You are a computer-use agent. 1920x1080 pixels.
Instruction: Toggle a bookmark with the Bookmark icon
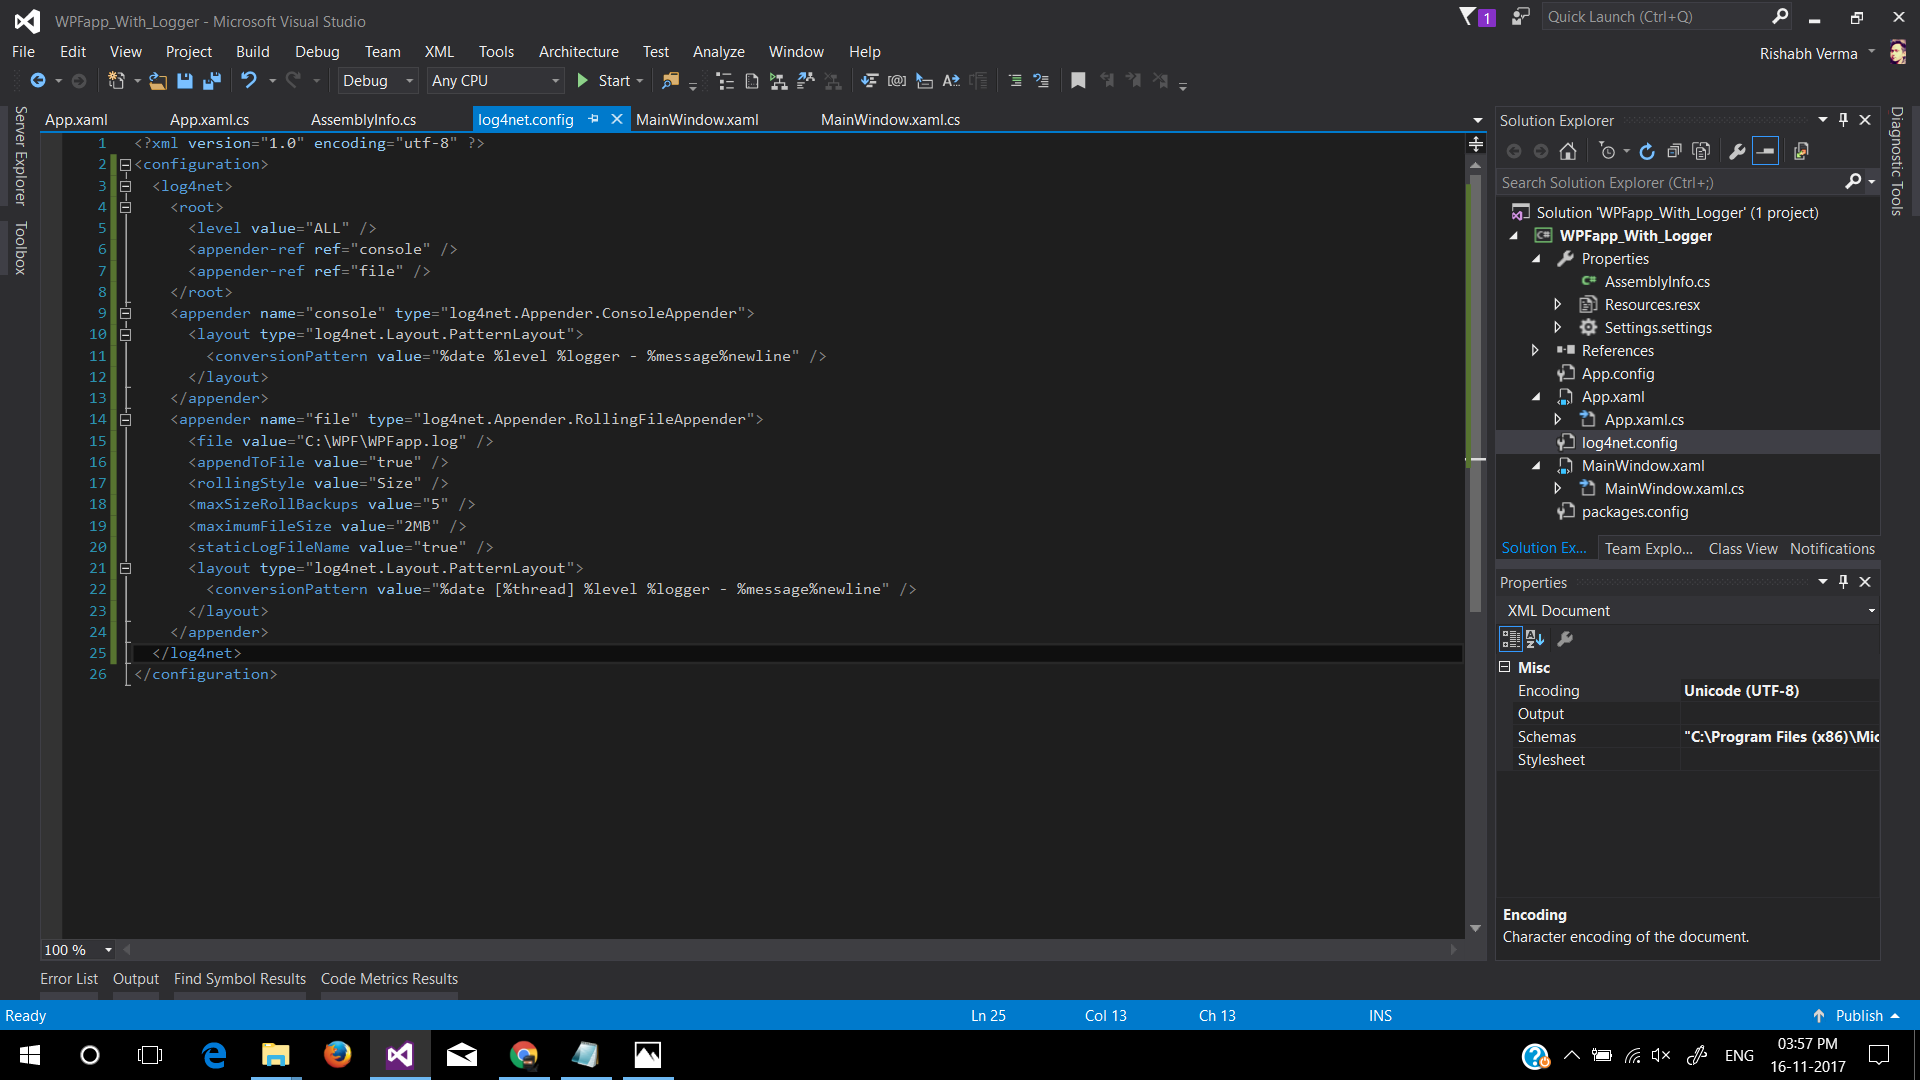click(1079, 80)
